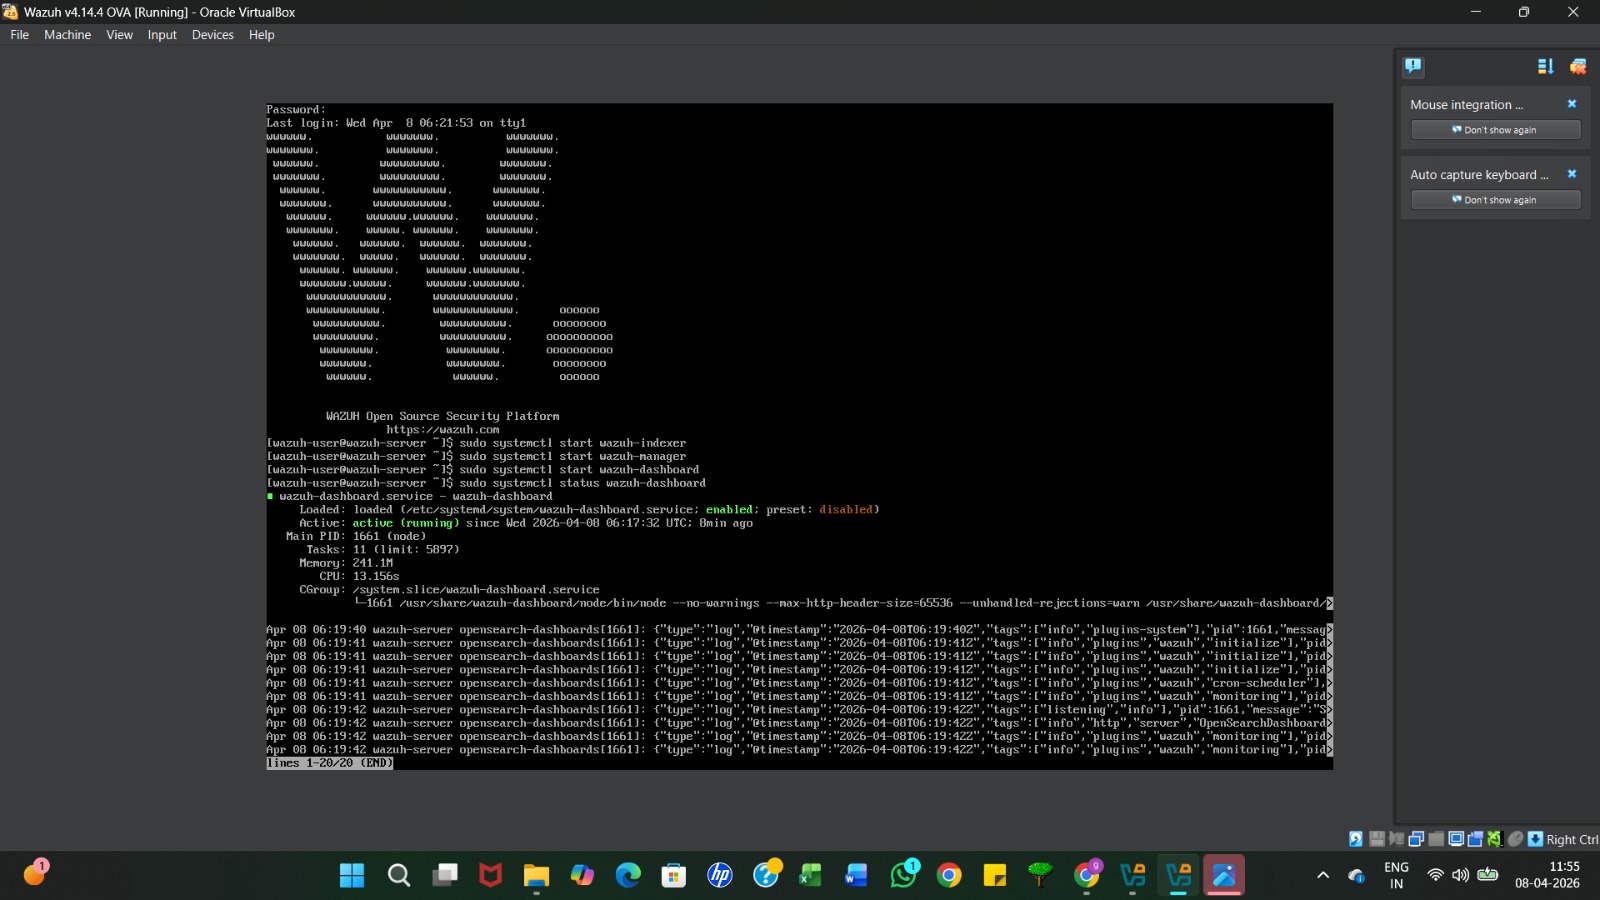1600x900 pixels.
Task: Click the Right Ctrl host key label
Action: pos(1572,840)
